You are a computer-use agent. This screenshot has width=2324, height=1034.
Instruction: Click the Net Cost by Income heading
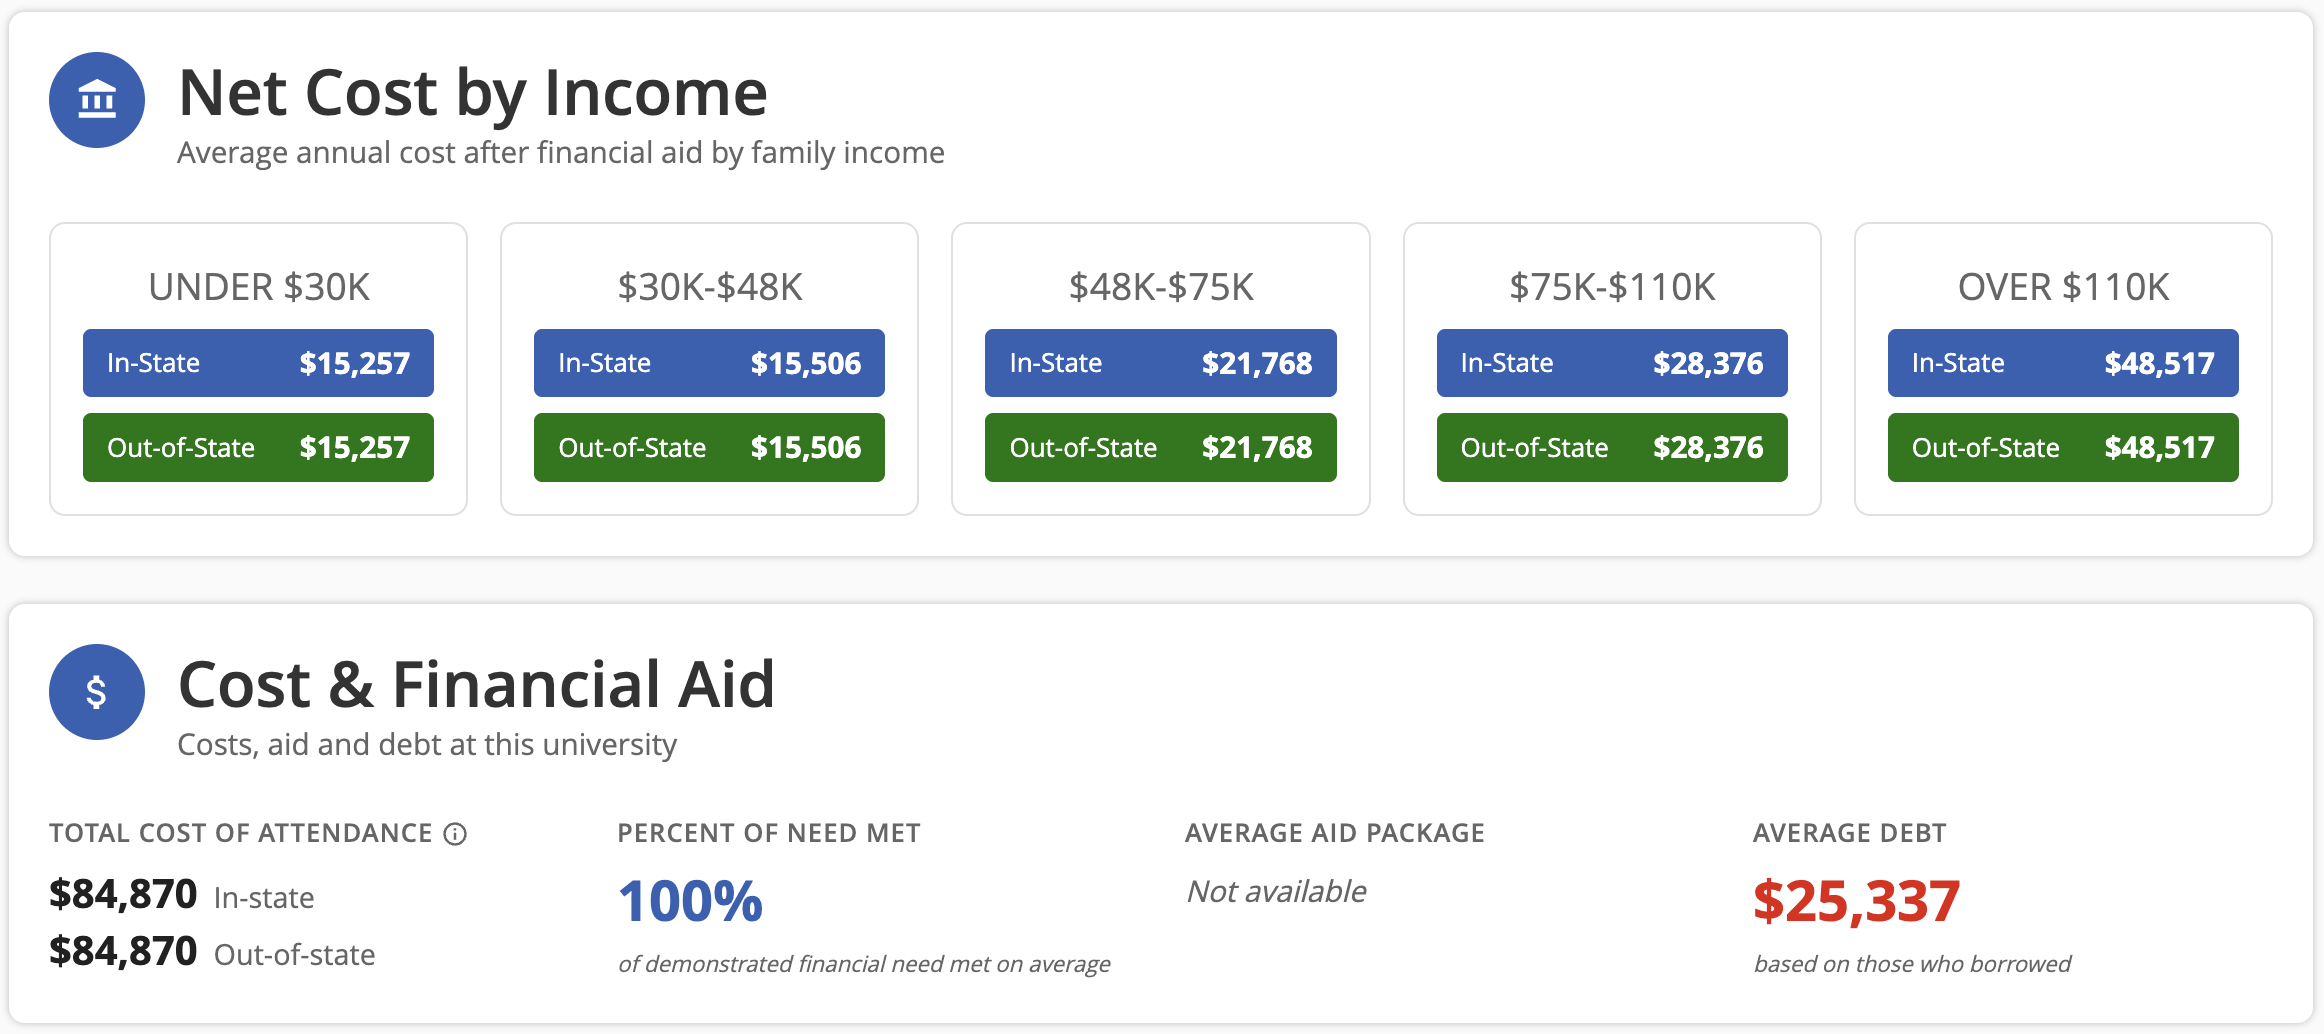473,93
